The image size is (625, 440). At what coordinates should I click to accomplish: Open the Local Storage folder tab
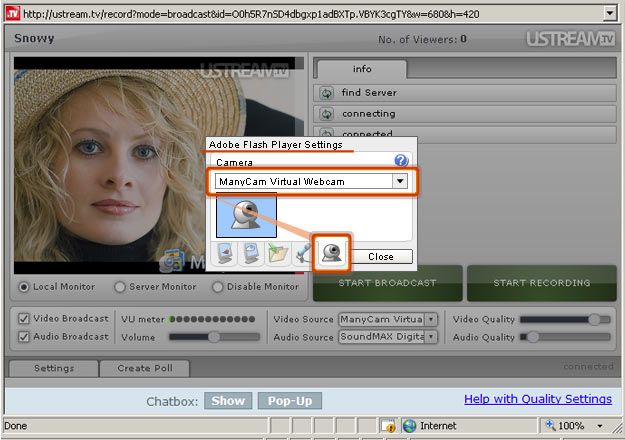coord(277,254)
